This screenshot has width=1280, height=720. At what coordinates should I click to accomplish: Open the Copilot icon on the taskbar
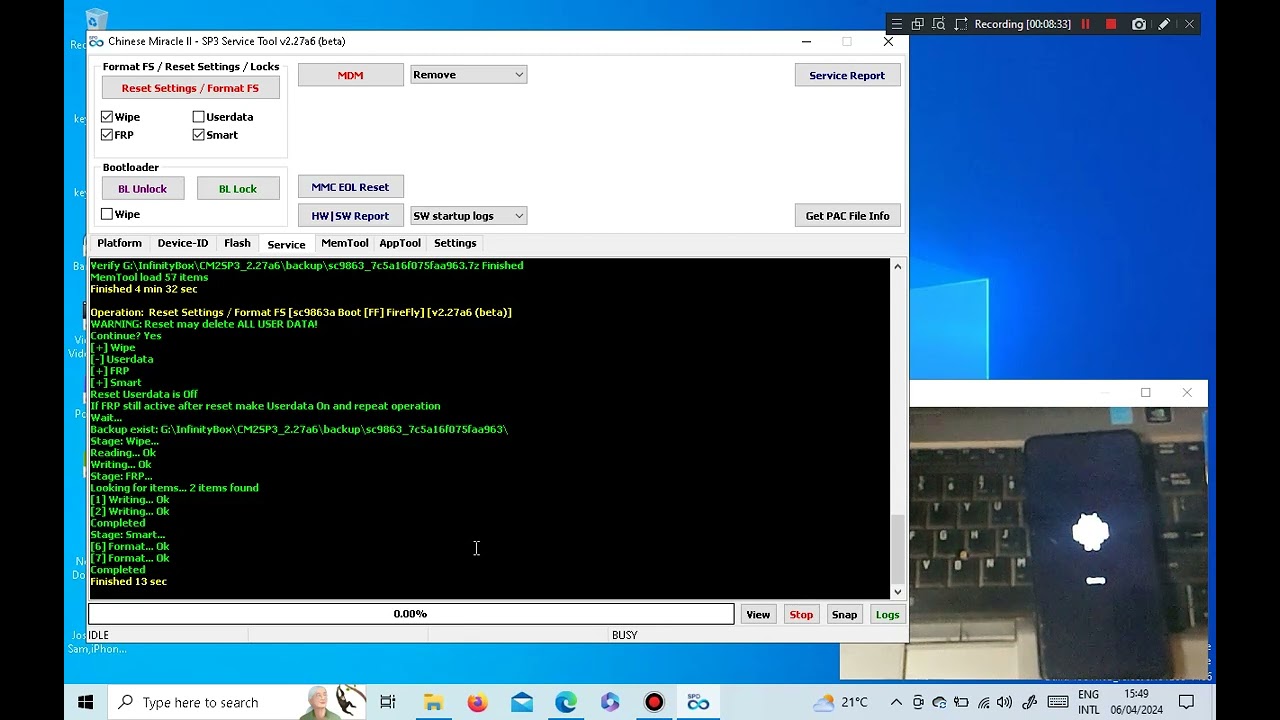pyautogui.click(x=610, y=702)
